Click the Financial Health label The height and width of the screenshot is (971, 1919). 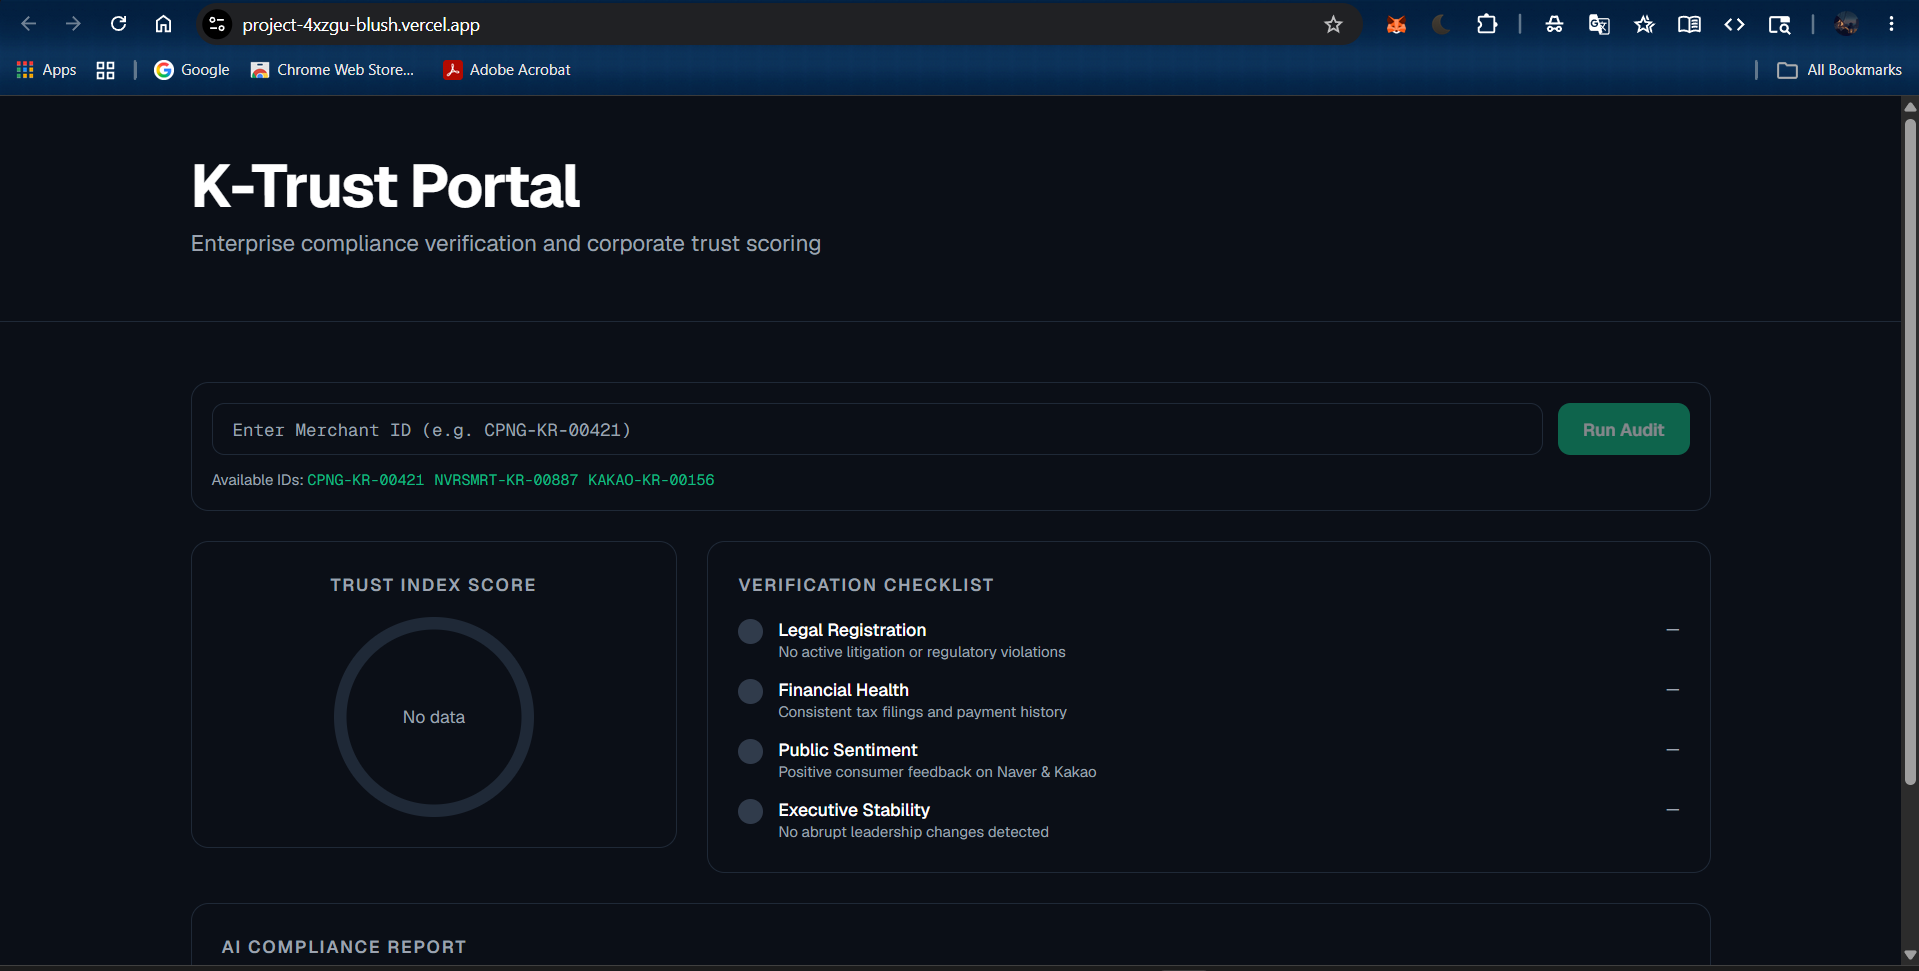[x=843, y=690]
